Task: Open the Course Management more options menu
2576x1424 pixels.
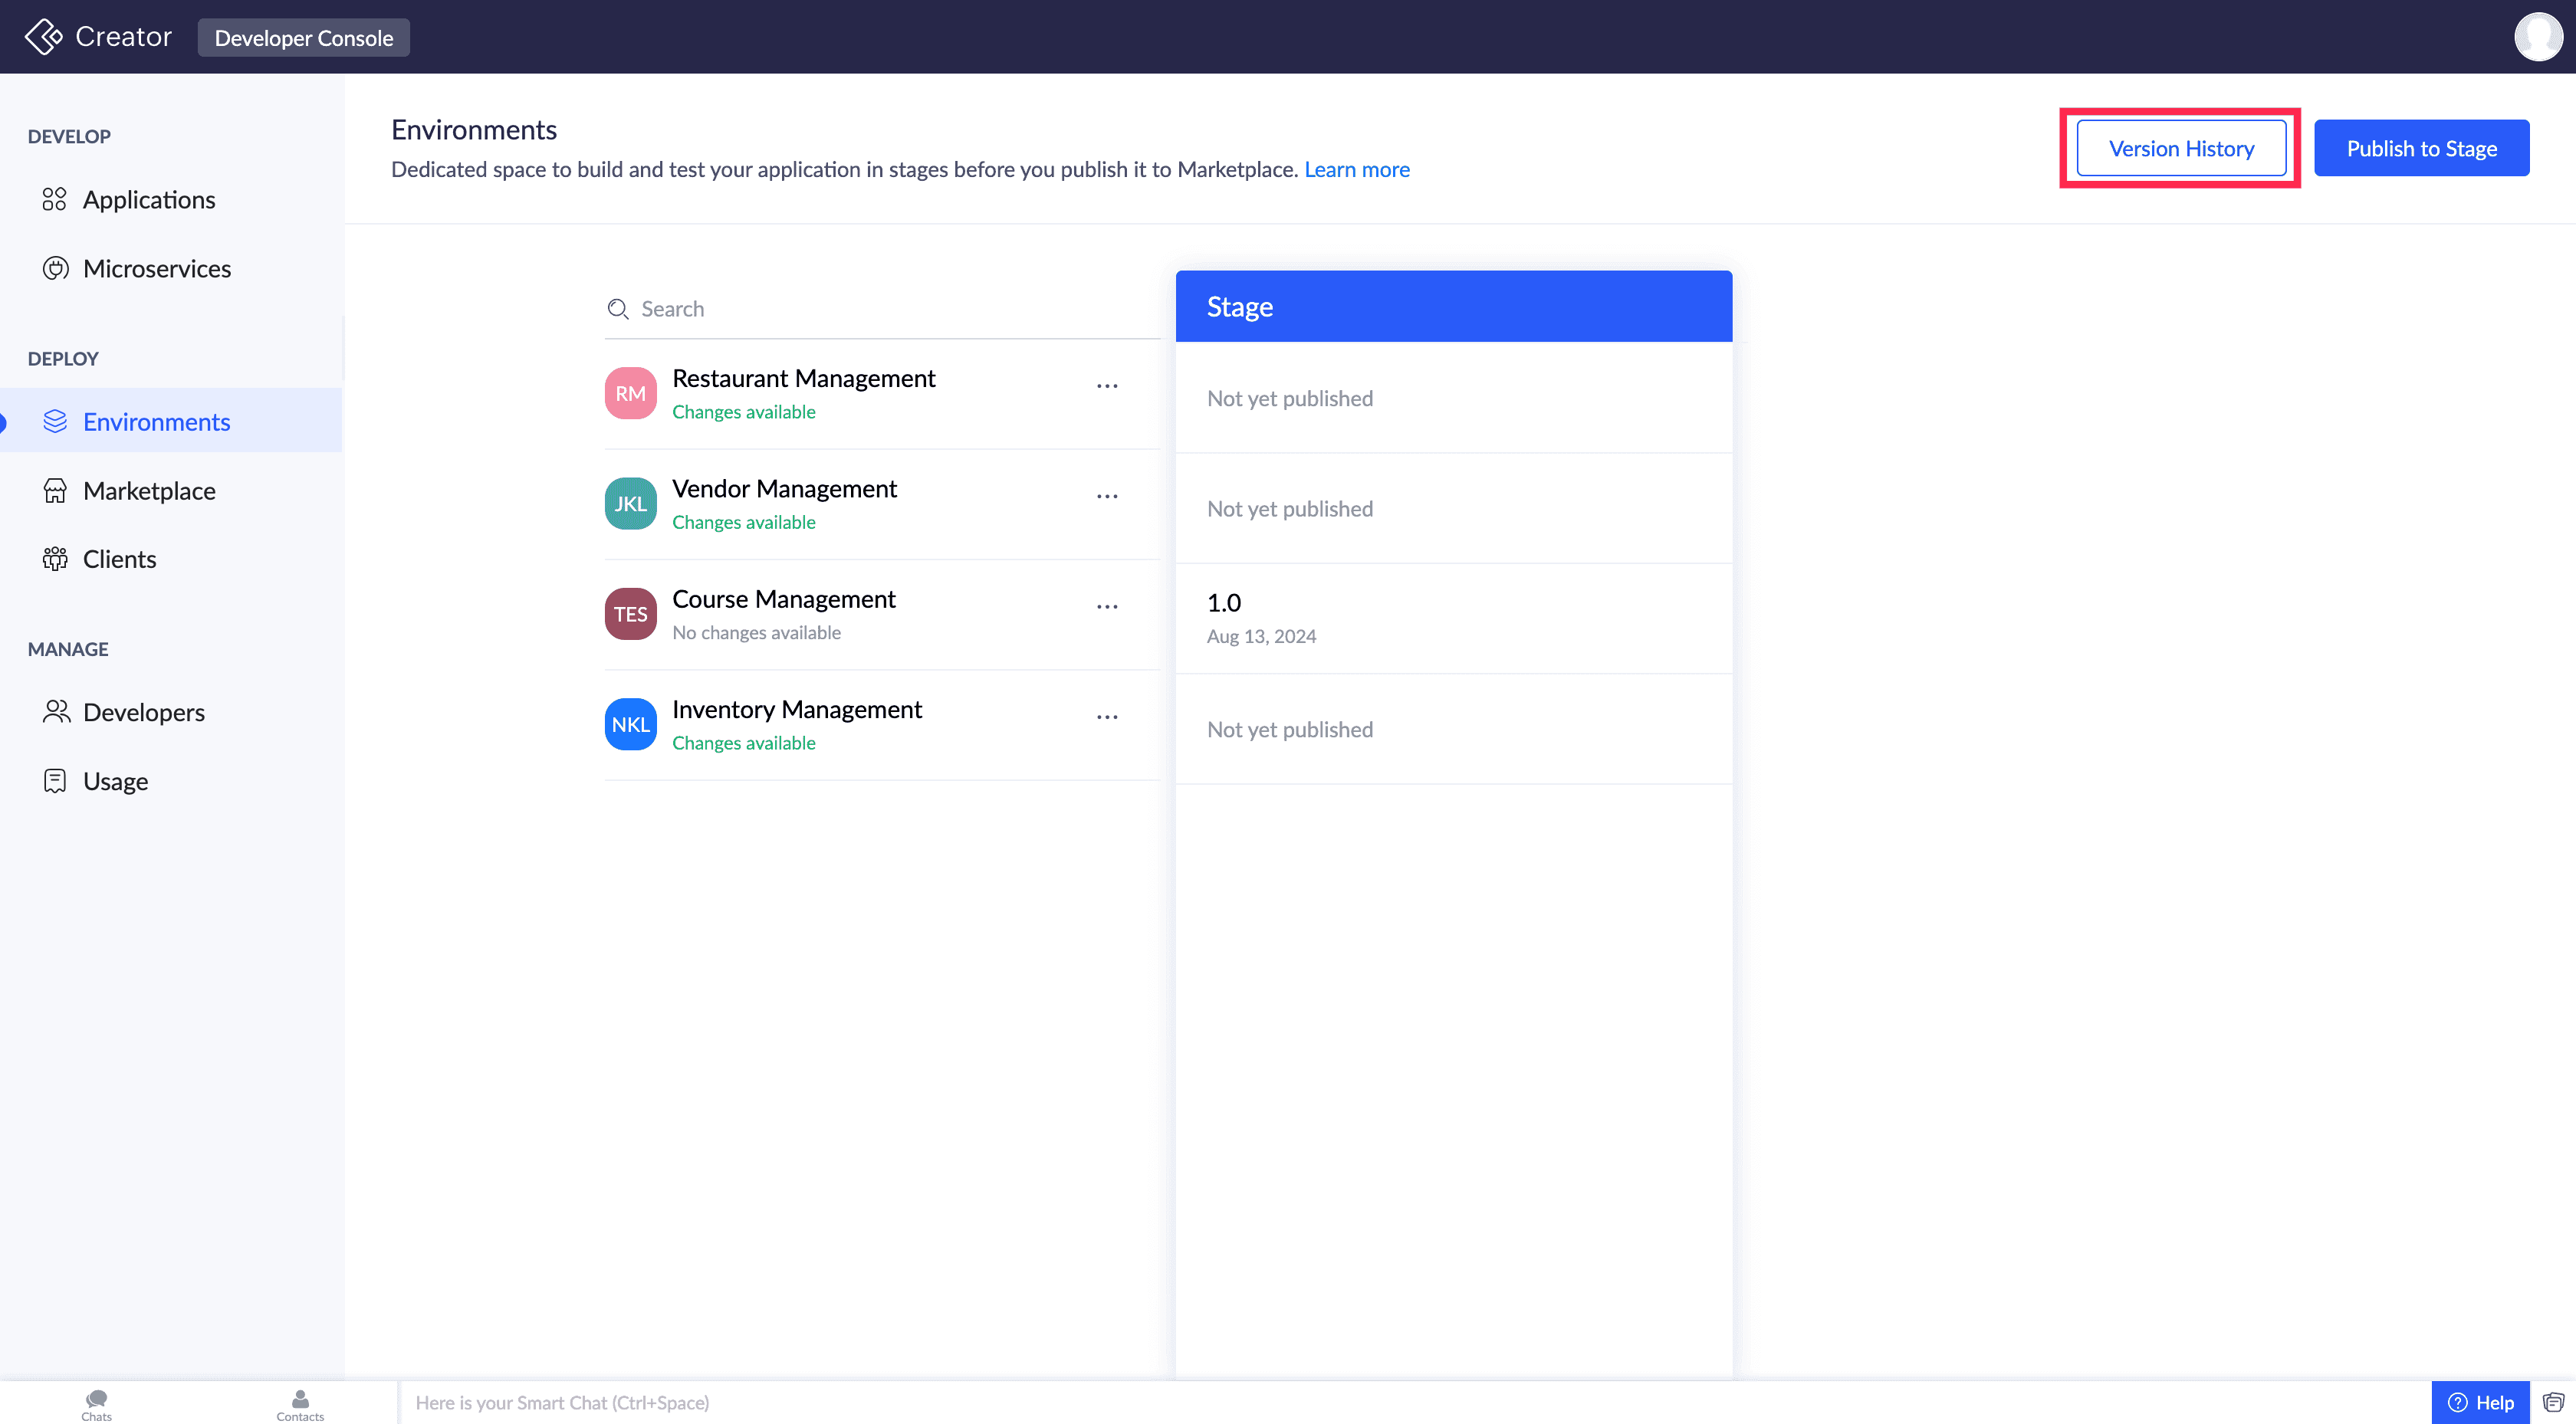Action: pyautogui.click(x=1106, y=607)
